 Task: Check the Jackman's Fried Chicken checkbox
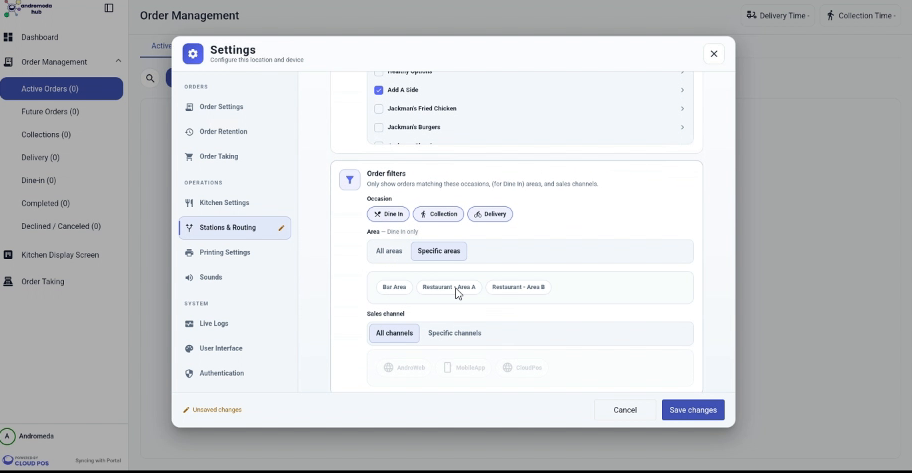click(x=379, y=109)
